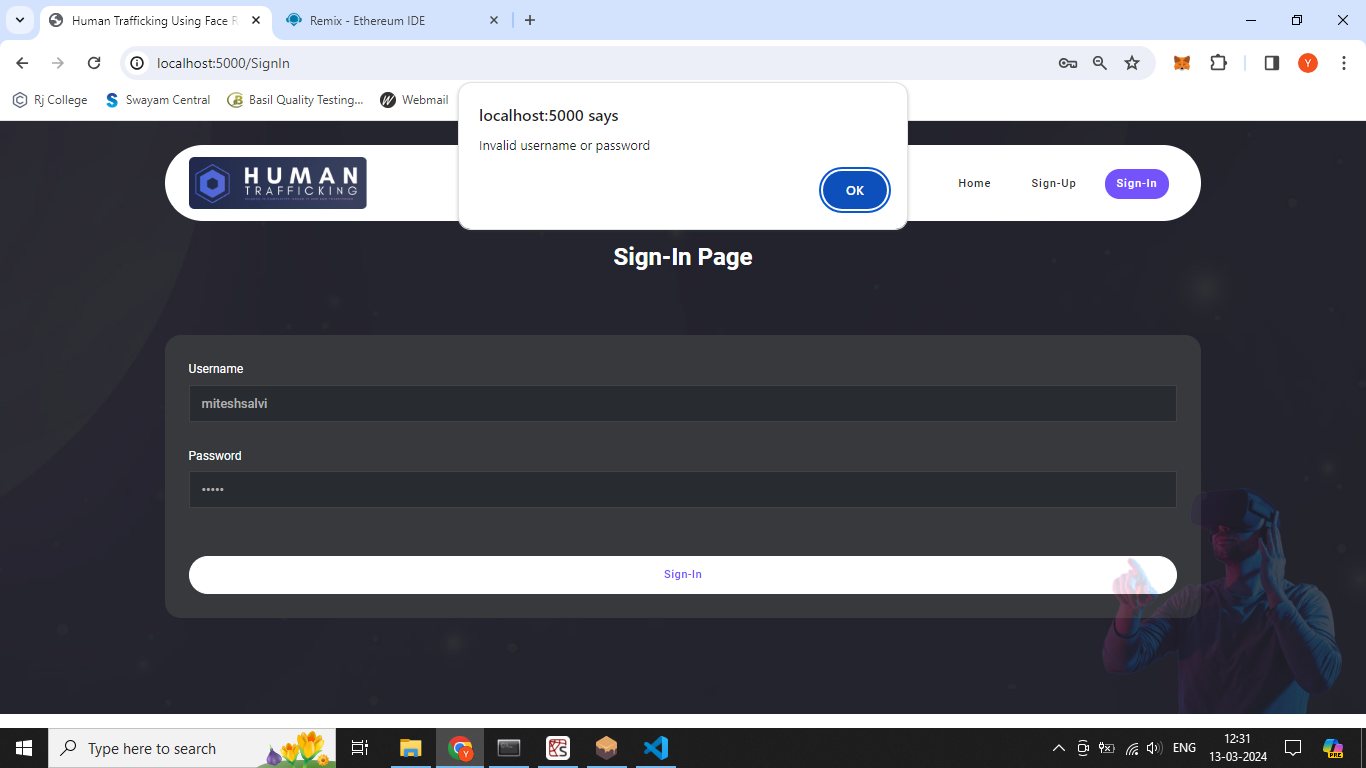Show hidden system tray icons
The width and height of the screenshot is (1366, 768).
pos(1058,748)
